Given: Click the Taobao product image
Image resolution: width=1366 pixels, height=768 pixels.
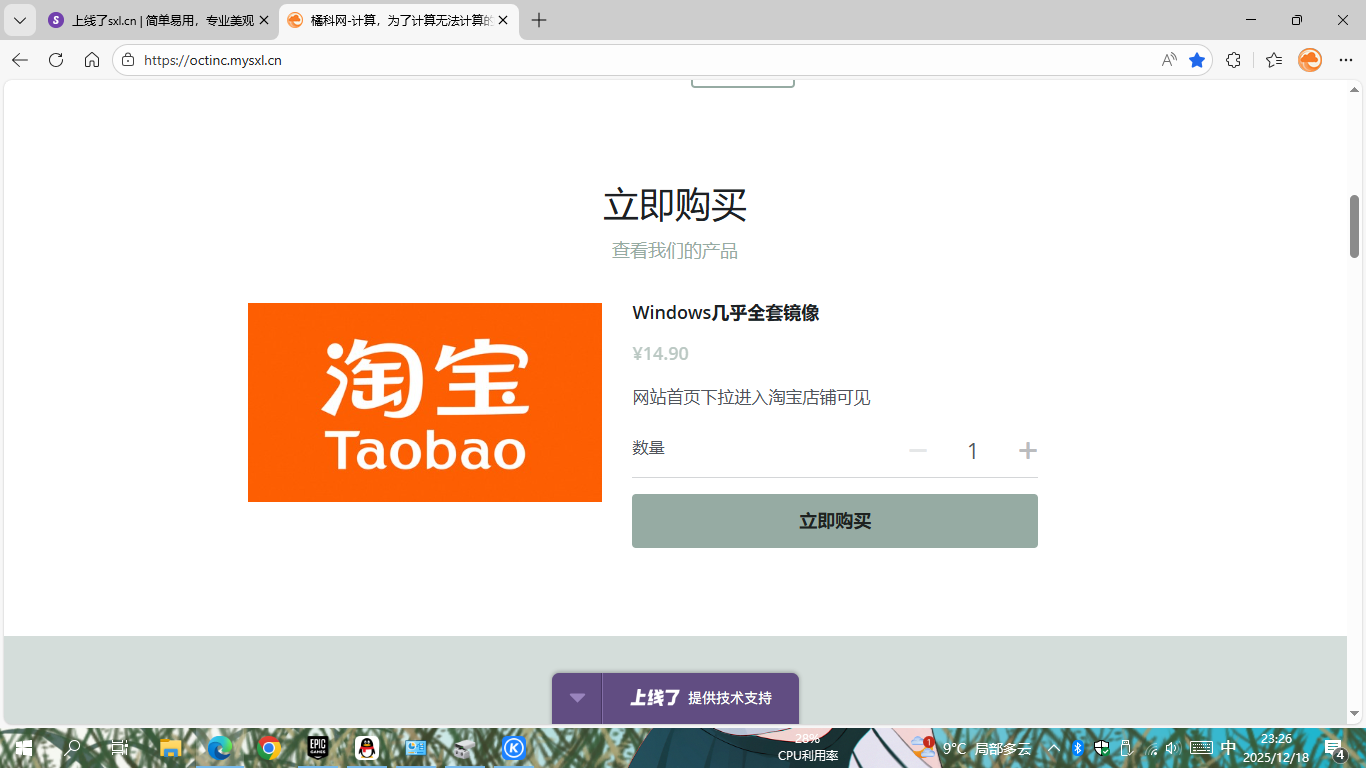Looking at the screenshot, I should (x=425, y=402).
